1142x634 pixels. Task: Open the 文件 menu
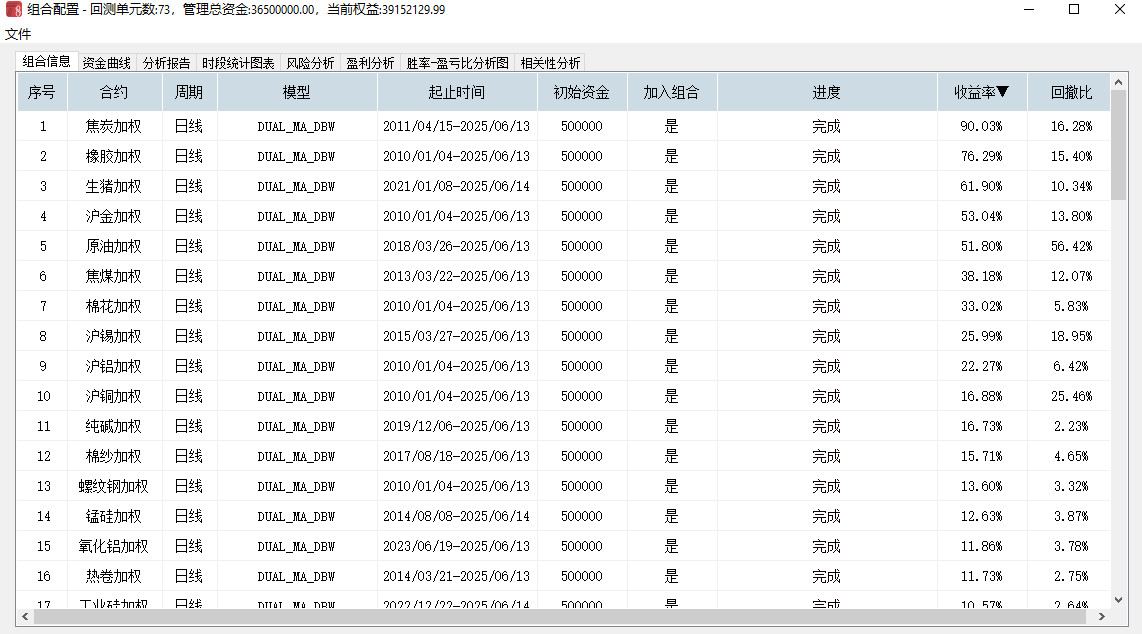18,34
